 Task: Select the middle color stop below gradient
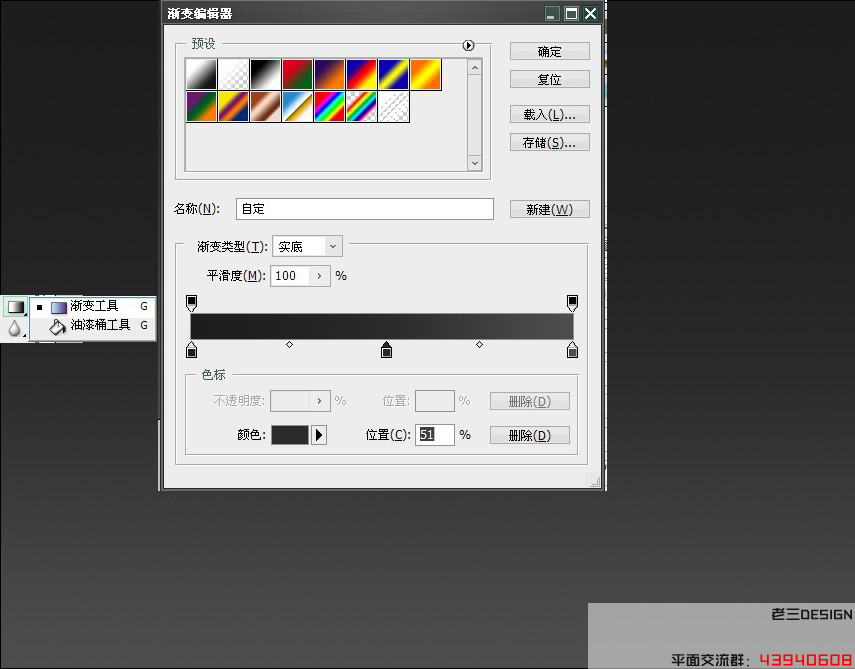click(x=387, y=349)
